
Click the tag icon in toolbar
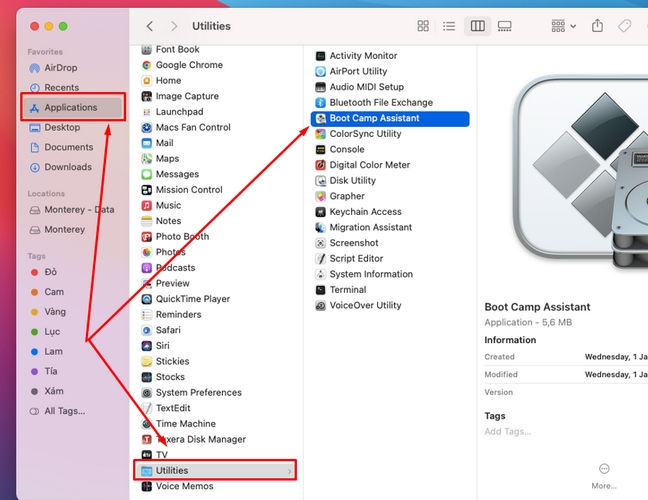[x=625, y=26]
